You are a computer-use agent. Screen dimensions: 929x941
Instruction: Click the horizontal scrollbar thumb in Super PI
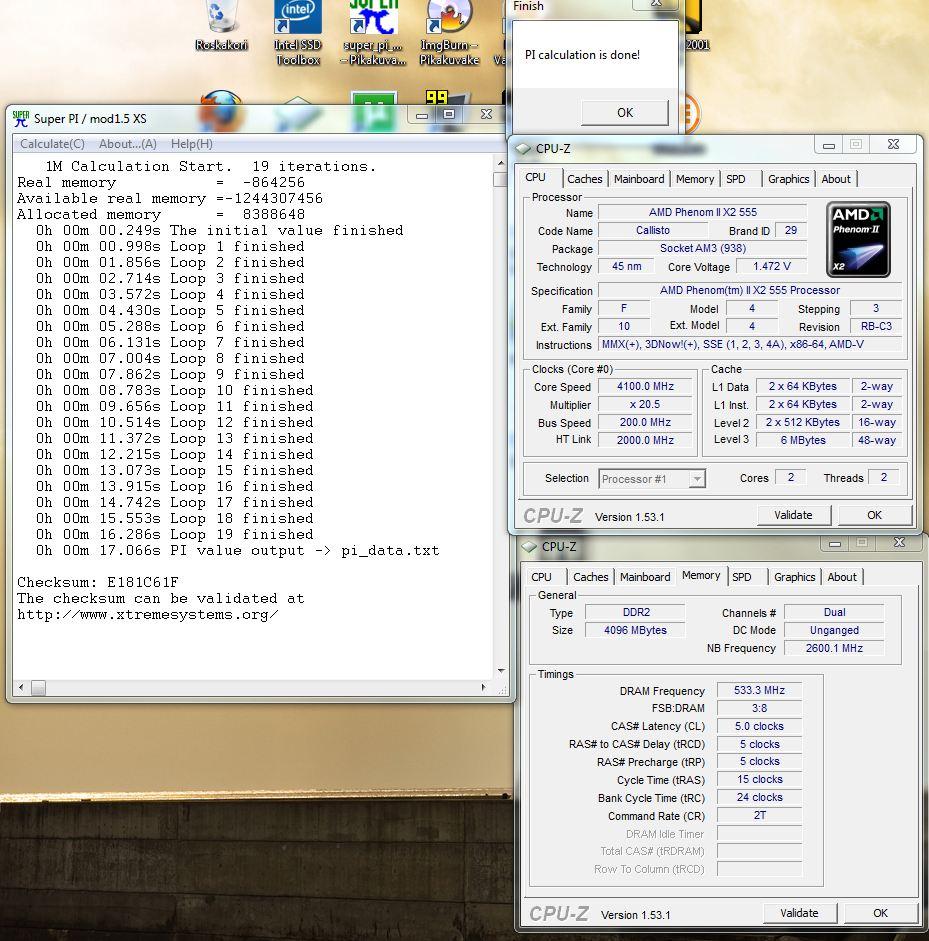[x=38, y=687]
